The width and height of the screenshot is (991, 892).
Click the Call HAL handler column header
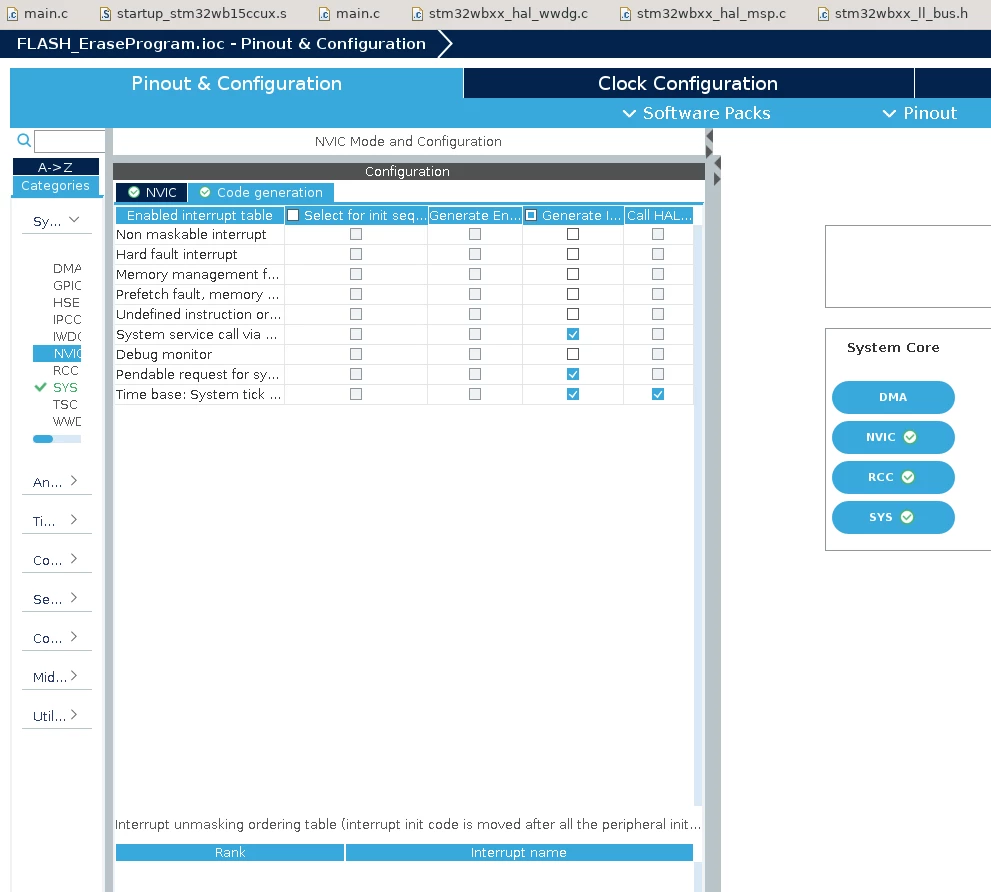(x=659, y=216)
